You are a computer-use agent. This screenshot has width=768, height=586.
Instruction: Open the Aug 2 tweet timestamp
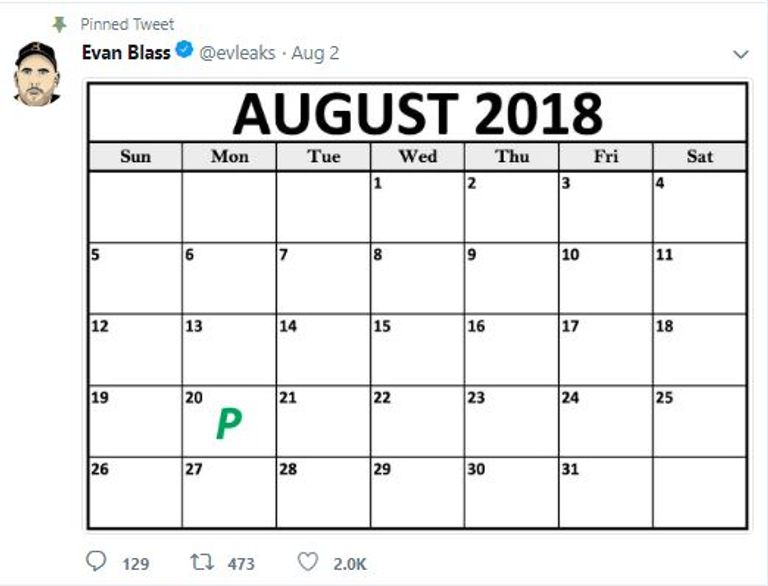[315, 53]
